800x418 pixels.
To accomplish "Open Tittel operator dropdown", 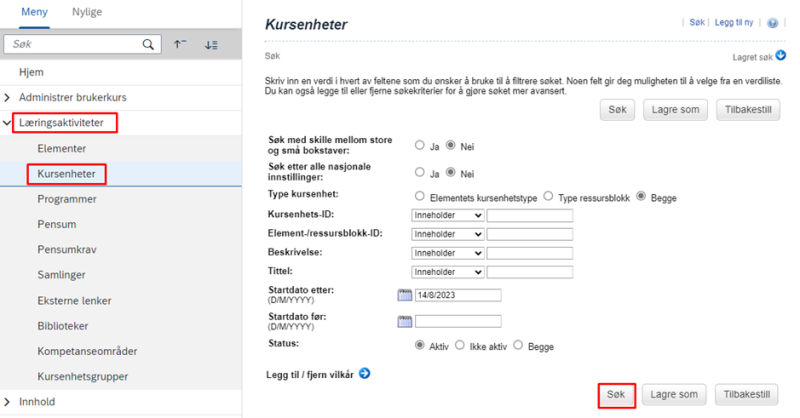I will [447, 272].
